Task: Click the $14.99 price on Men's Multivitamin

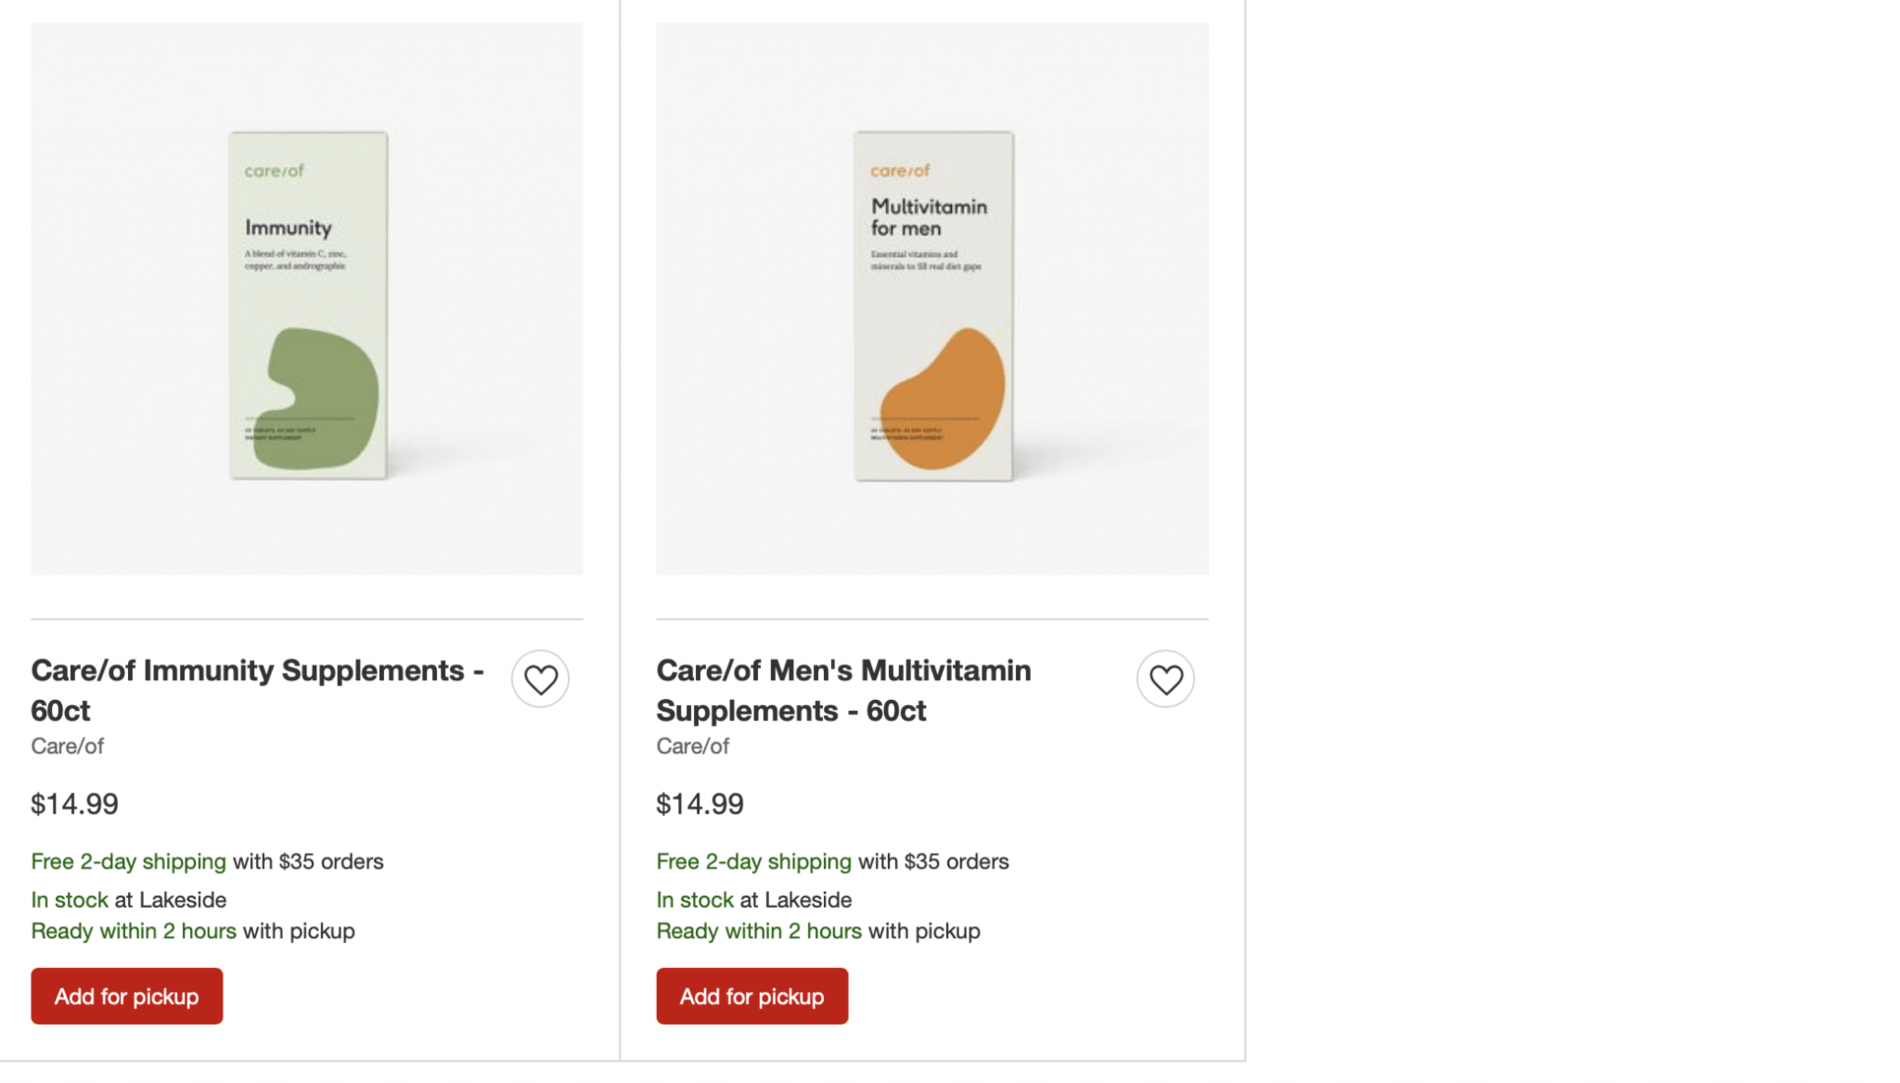Action: [x=699, y=803]
